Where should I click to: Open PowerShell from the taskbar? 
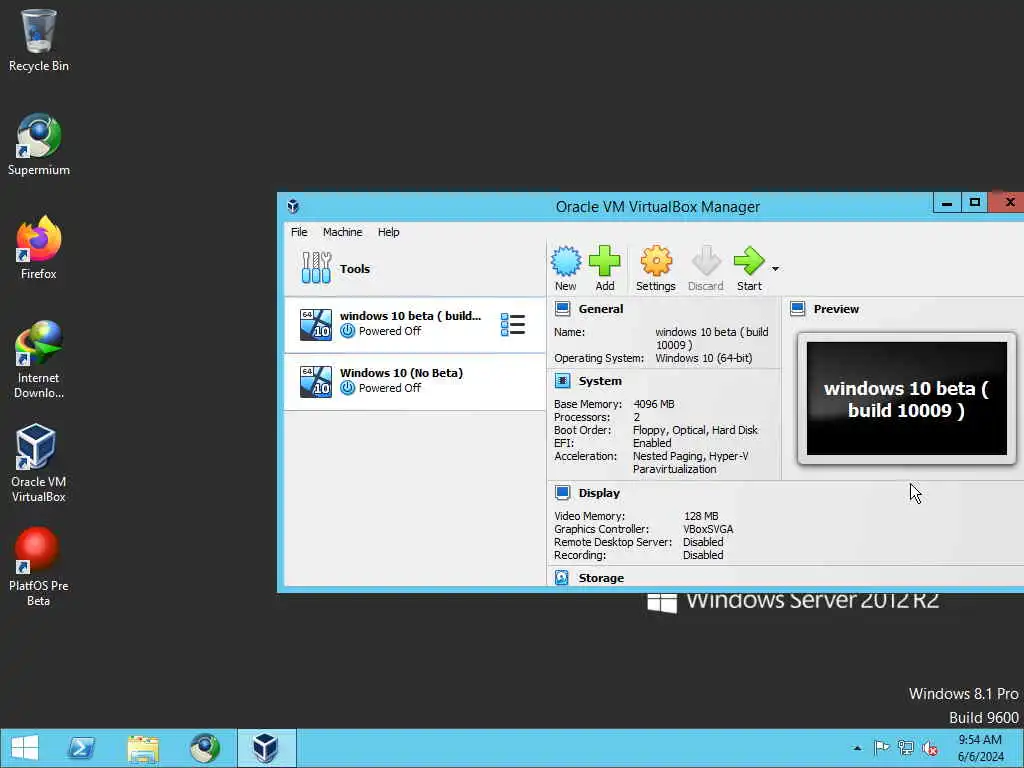click(82, 748)
